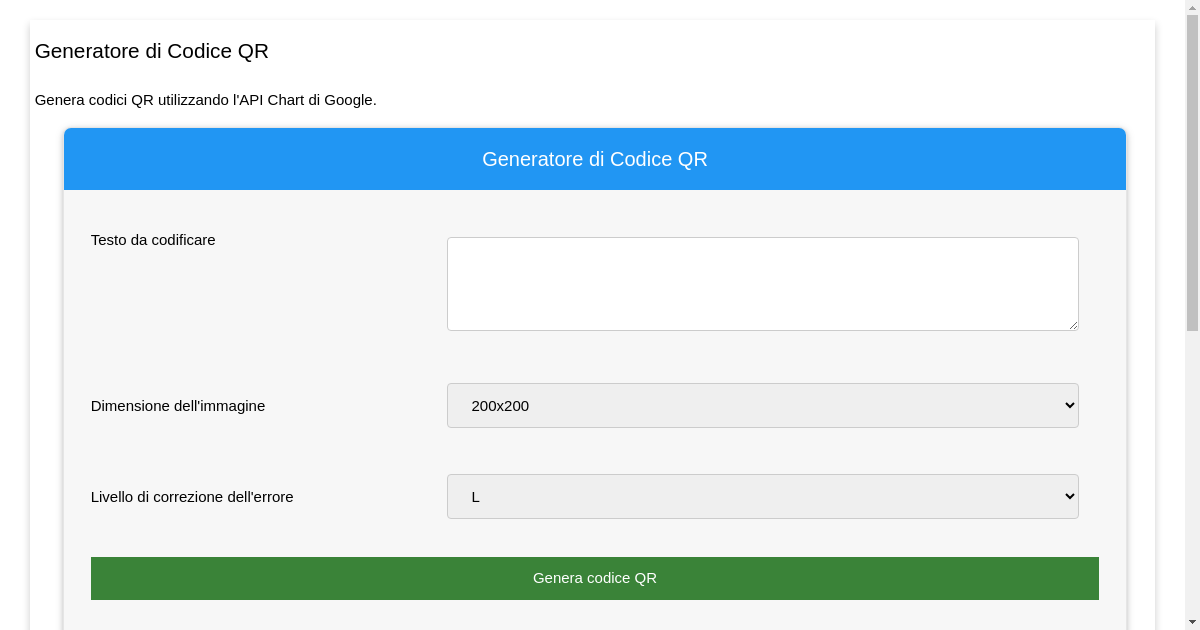Image resolution: width=1200 pixels, height=630 pixels.
Task: Click the Livello di correzione dell'errore label
Action: 192,496
